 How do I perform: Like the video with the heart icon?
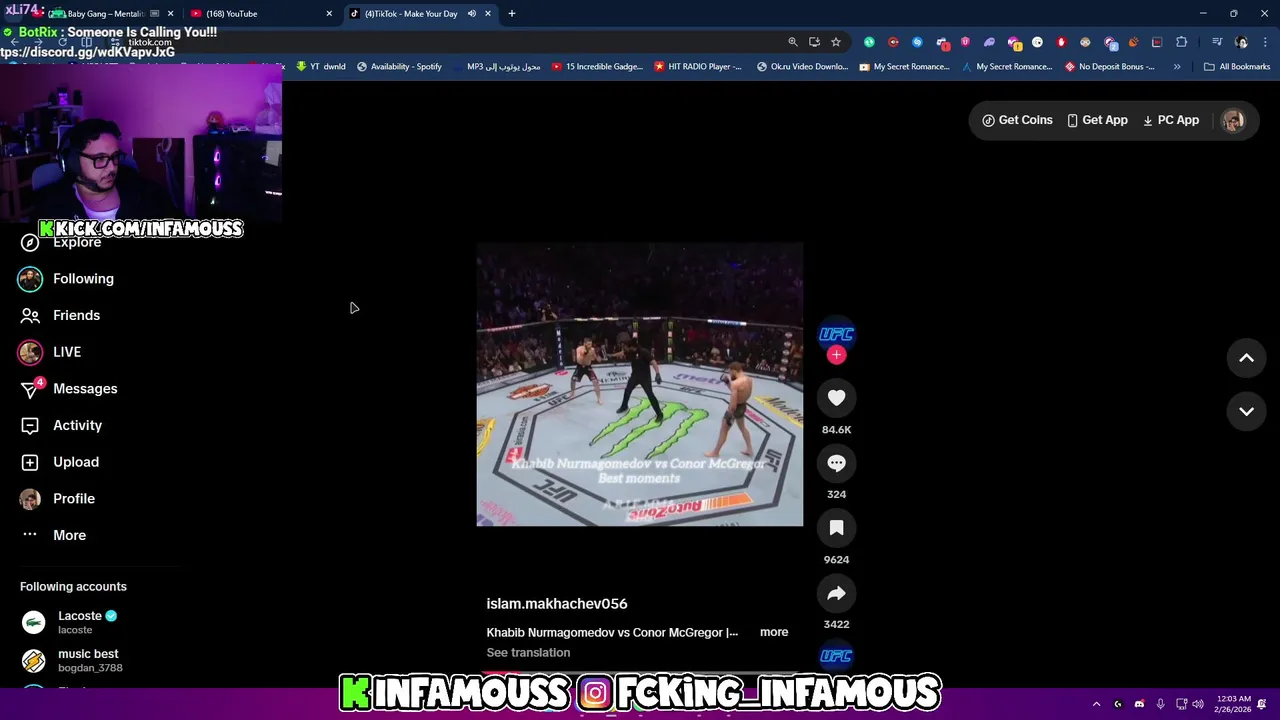(x=836, y=398)
